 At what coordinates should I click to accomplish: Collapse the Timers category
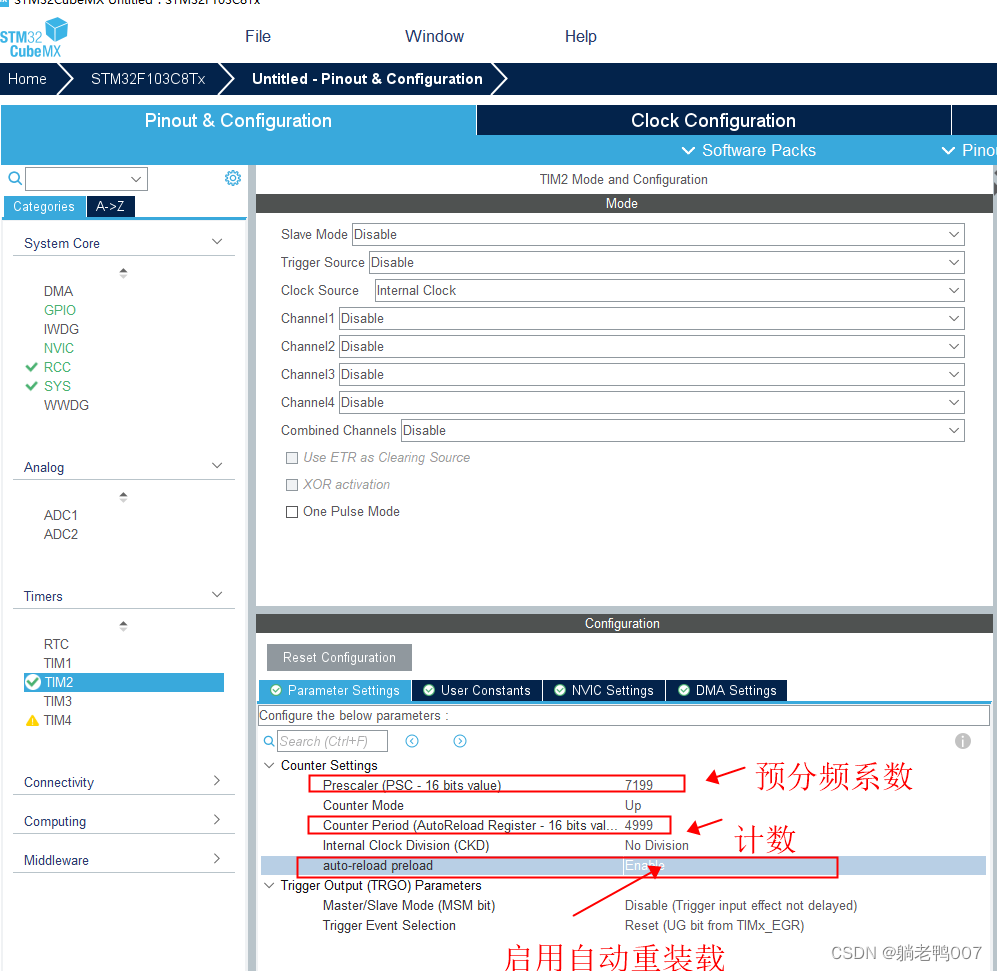point(217,595)
